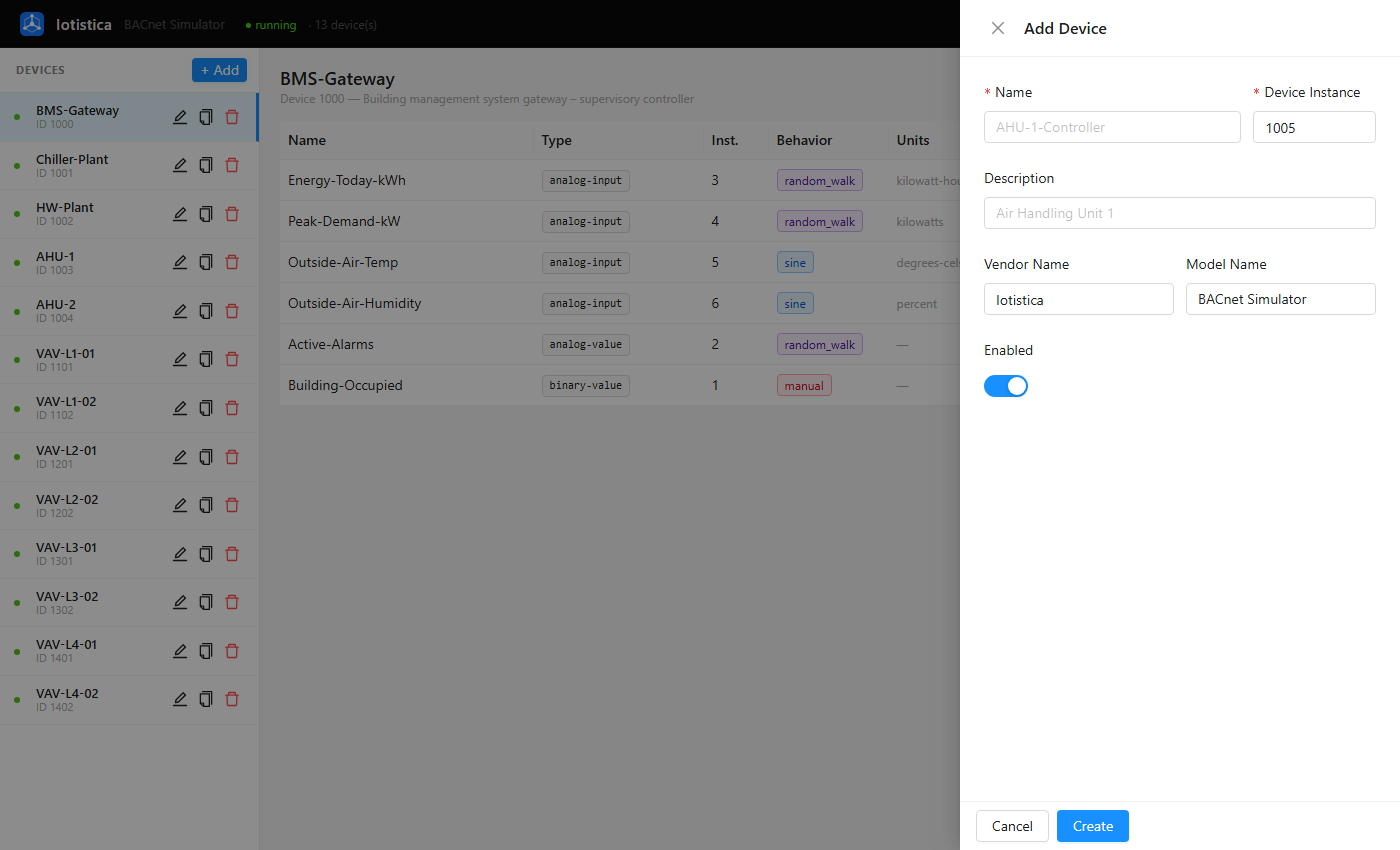Delete the AHU-2 device
Viewport: 1400px width, 850px height.
point(232,311)
